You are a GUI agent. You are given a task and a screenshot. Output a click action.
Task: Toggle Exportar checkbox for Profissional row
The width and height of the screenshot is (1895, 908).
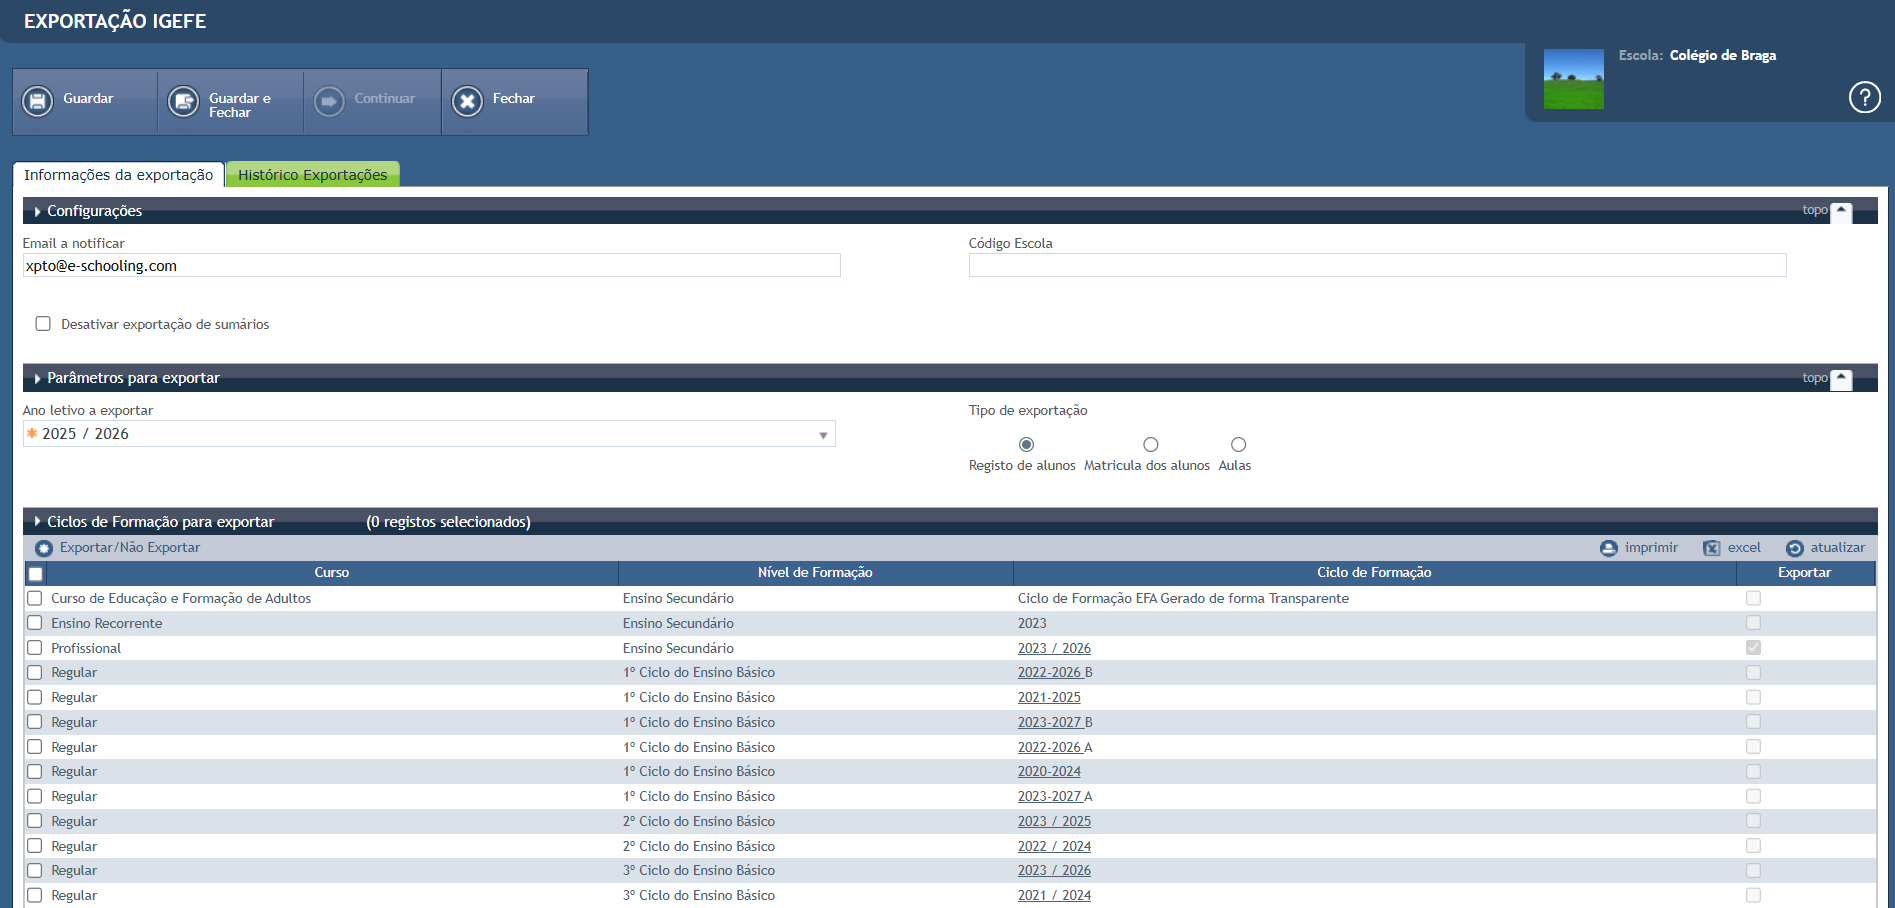pyautogui.click(x=1753, y=648)
